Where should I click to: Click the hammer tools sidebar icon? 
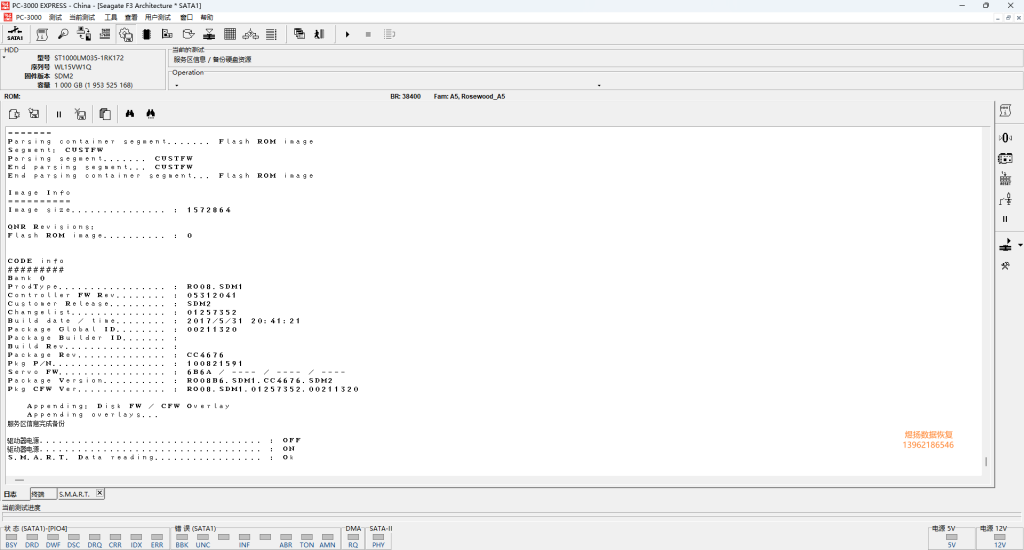pyautogui.click(x=1005, y=266)
